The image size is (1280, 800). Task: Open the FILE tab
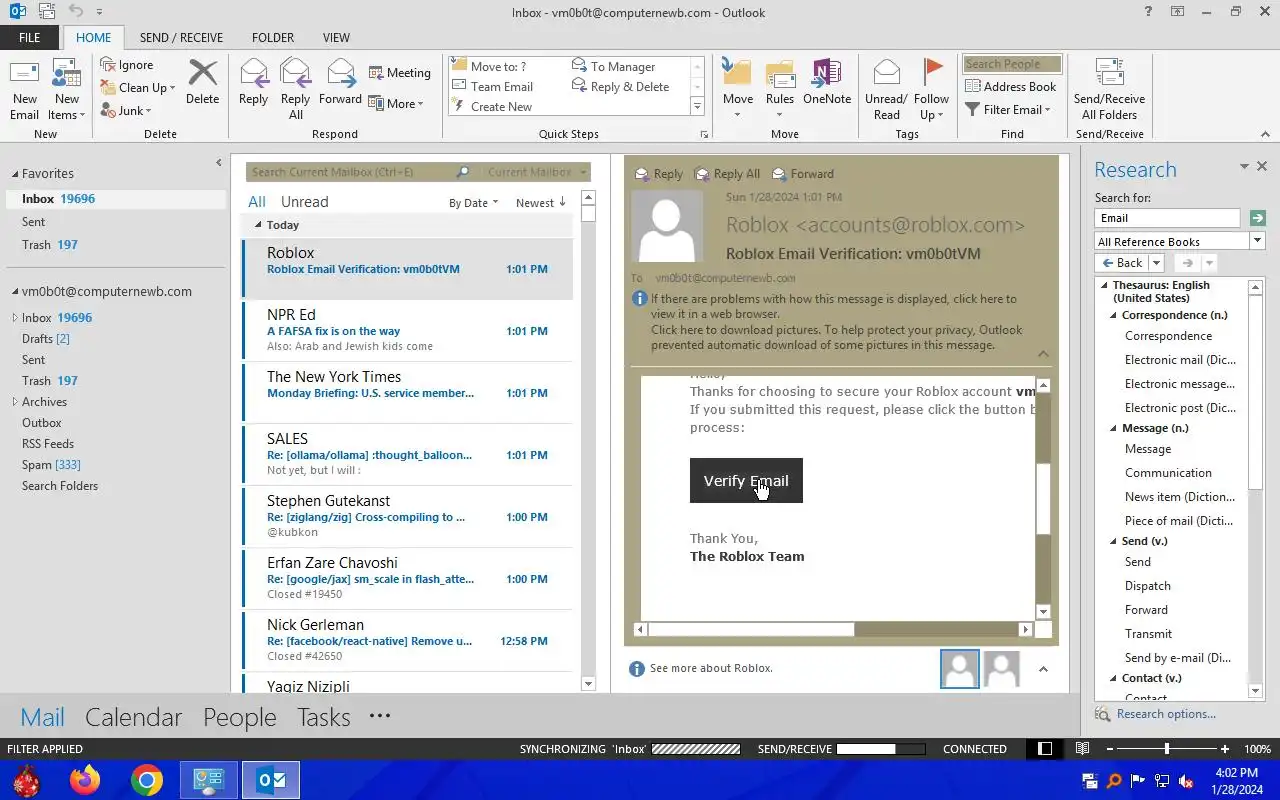30,38
